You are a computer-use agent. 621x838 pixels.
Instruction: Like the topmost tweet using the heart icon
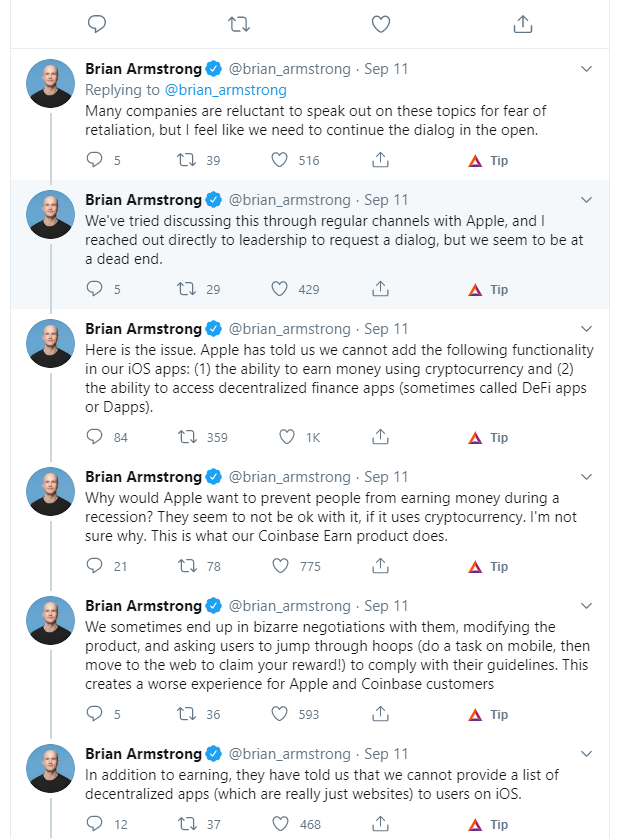pyautogui.click(x=381, y=24)
